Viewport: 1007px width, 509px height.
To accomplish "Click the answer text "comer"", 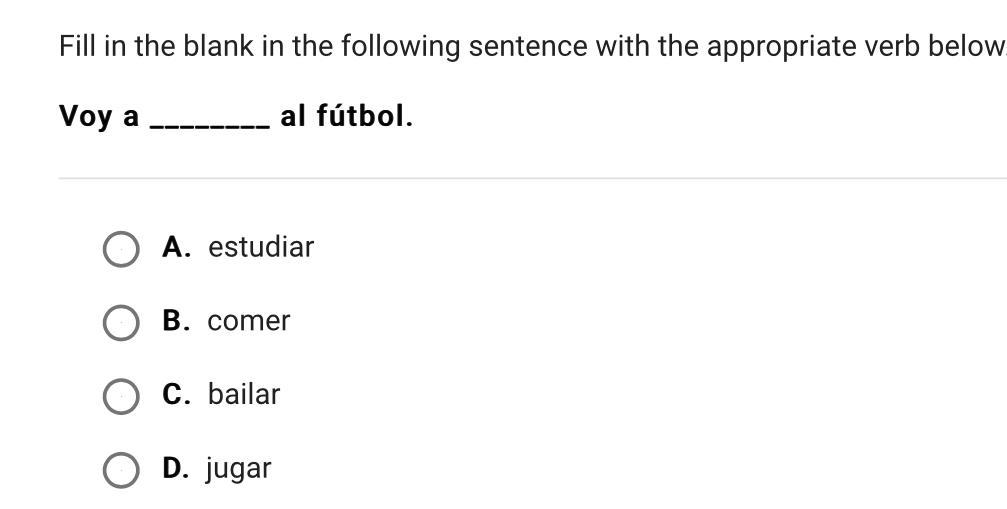I will point(248,321).
